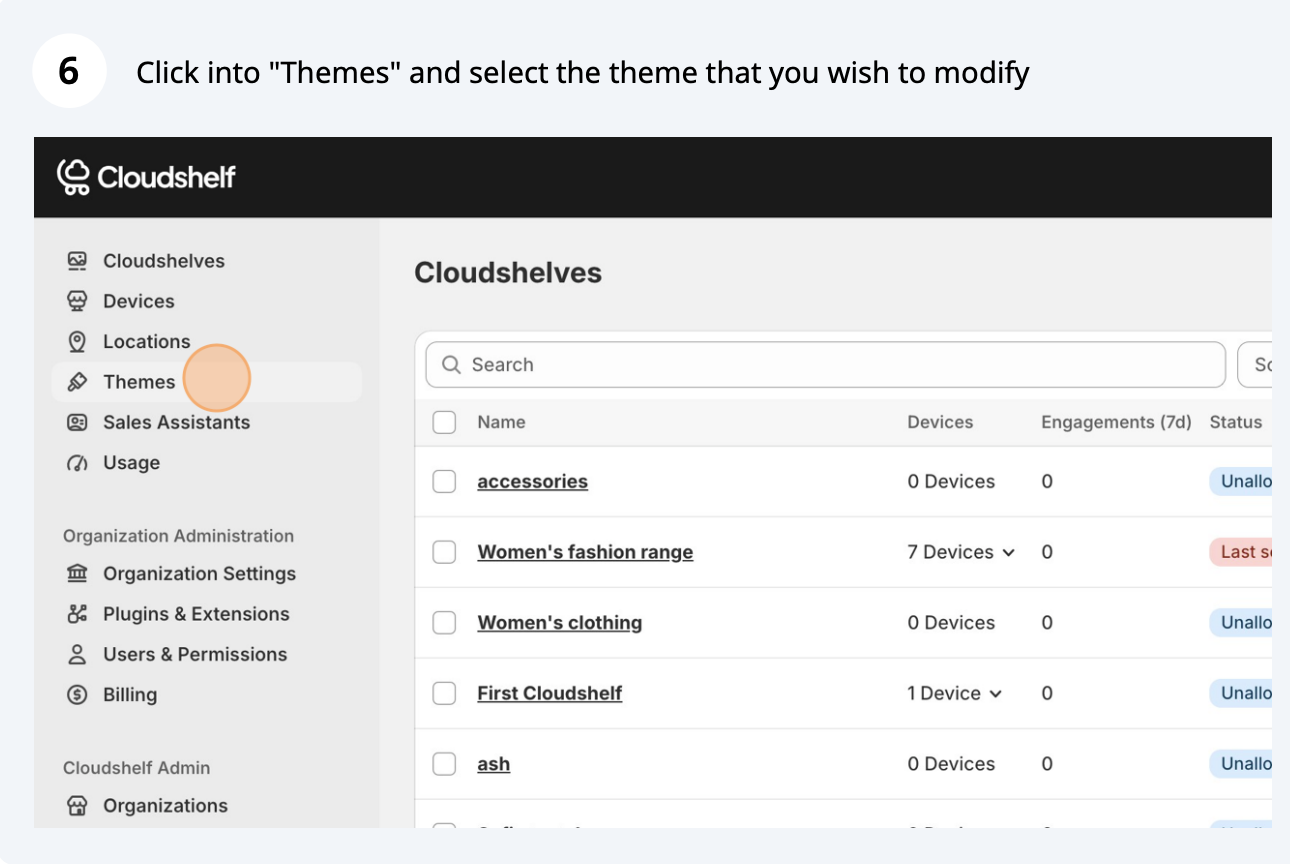Check the Women's fashion range checkbox
The image size is (1290, 864).
tap(444, 552)
